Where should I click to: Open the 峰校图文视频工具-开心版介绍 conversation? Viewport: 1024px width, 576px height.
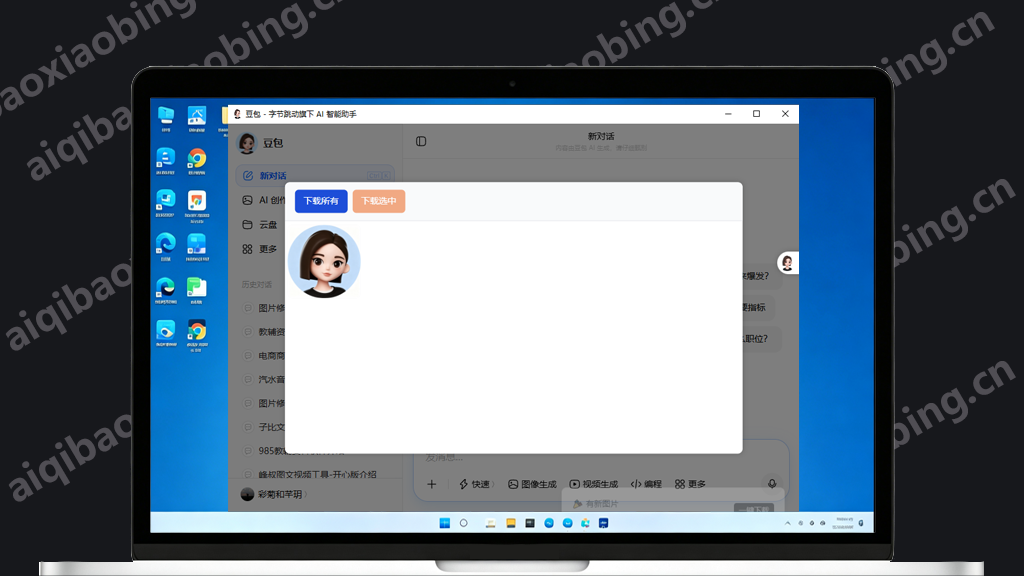(x=311, y=474)
